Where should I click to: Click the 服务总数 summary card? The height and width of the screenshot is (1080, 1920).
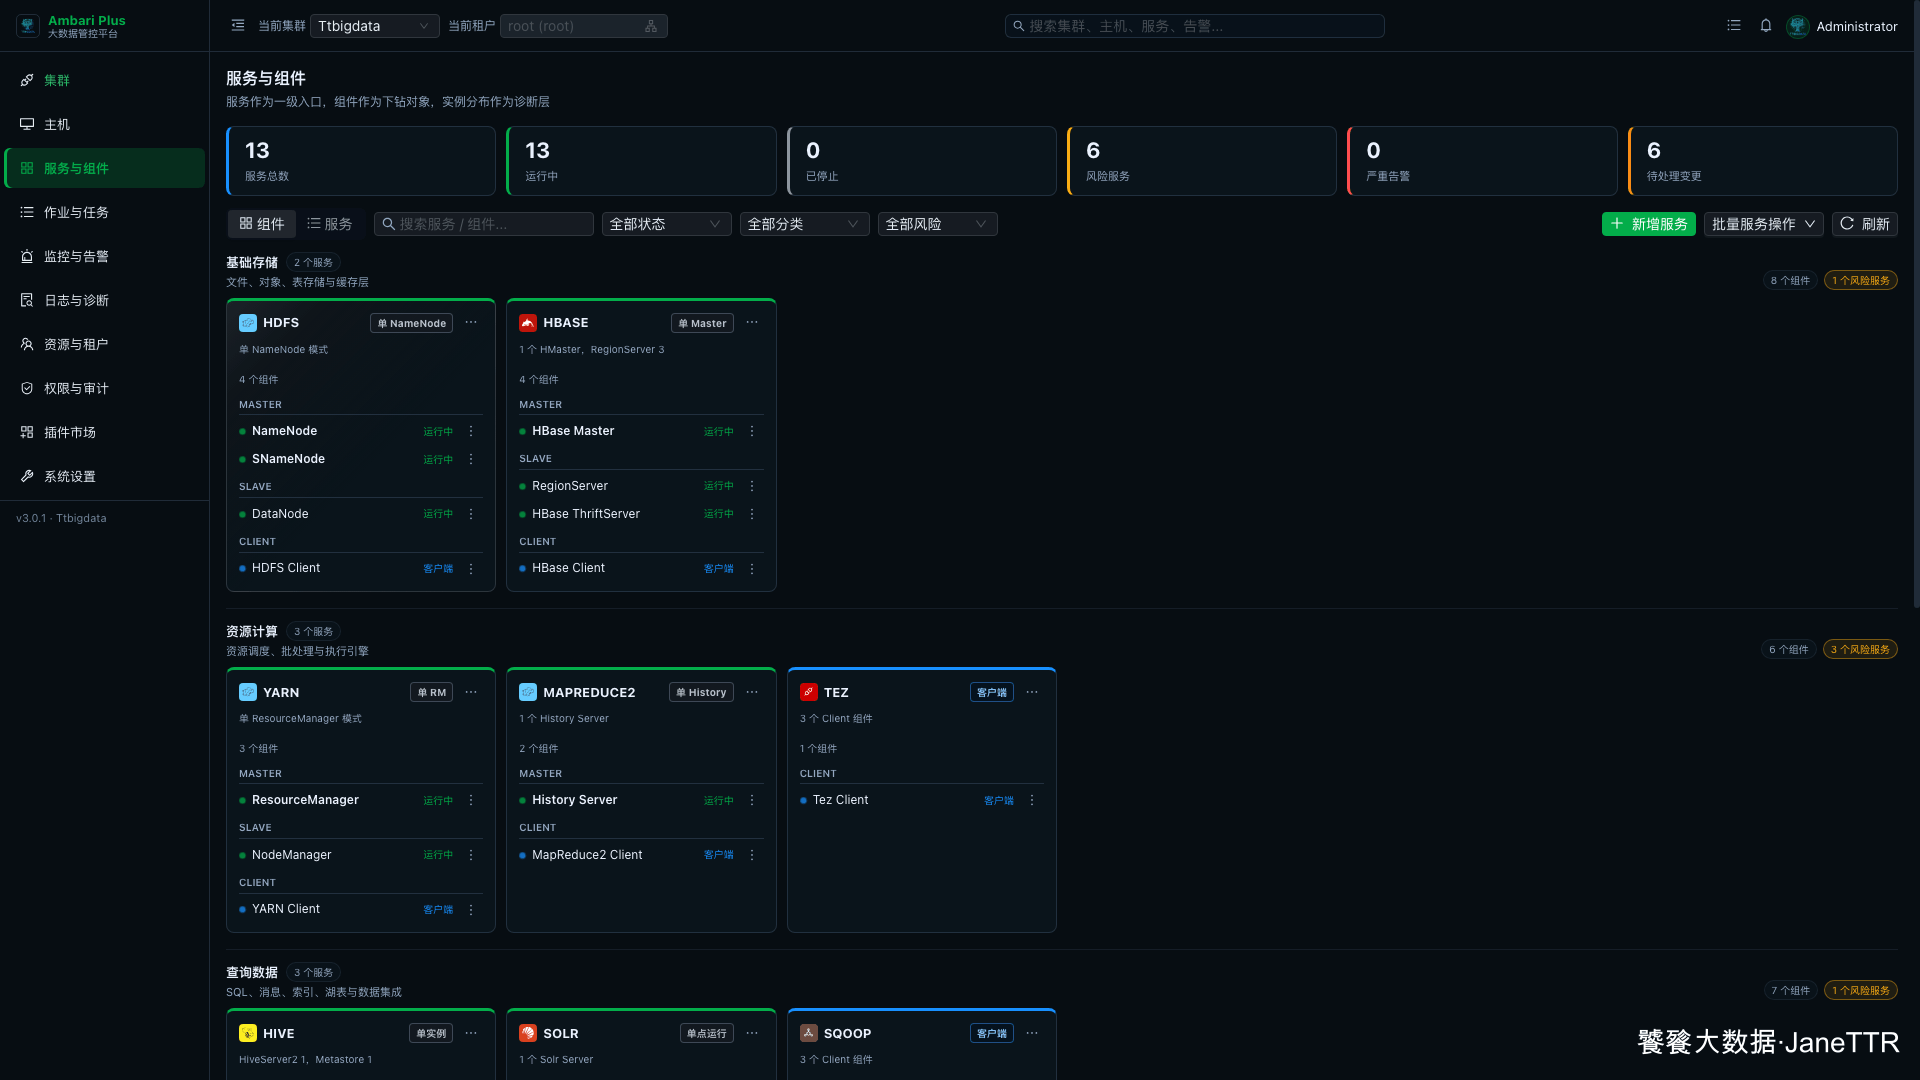point(361,161)
